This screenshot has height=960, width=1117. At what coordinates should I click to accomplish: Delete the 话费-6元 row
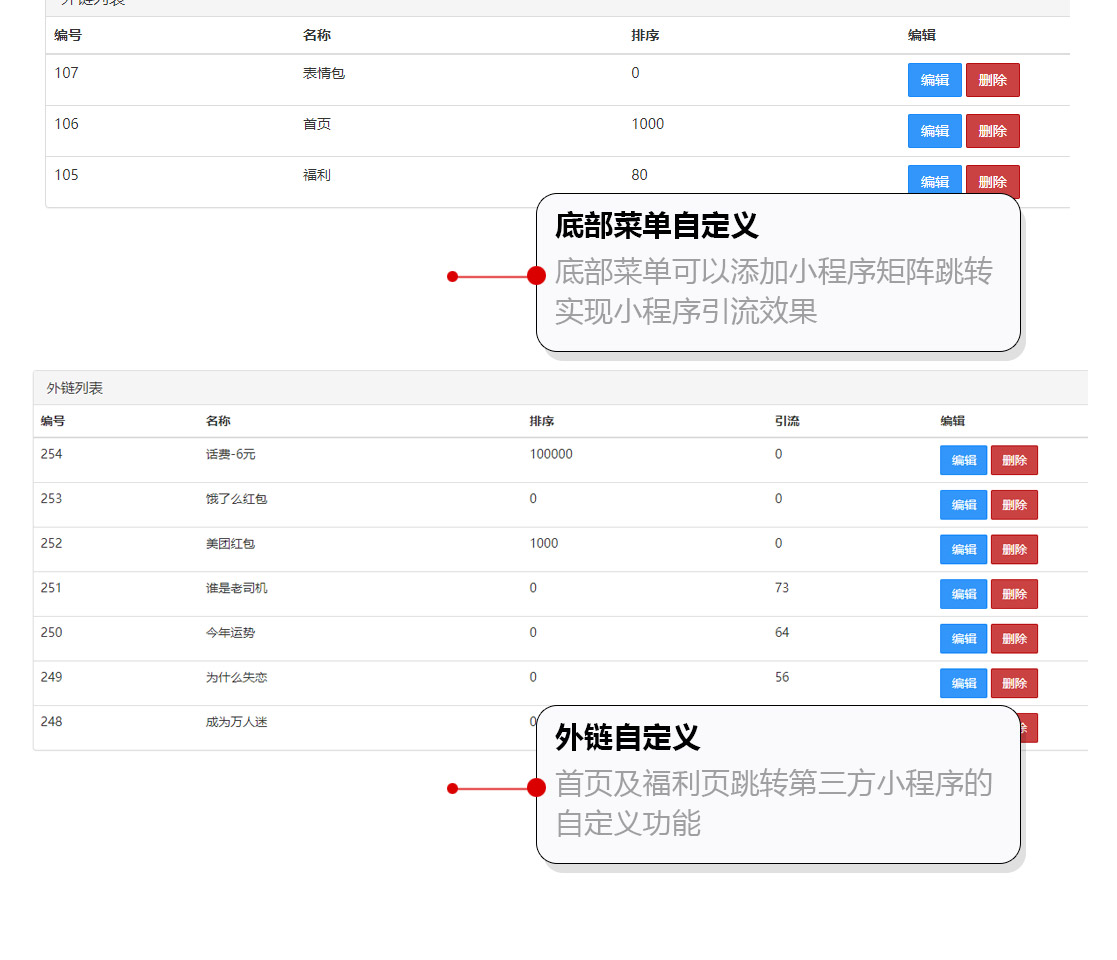pyautogui.click(x=1014, y=460)
